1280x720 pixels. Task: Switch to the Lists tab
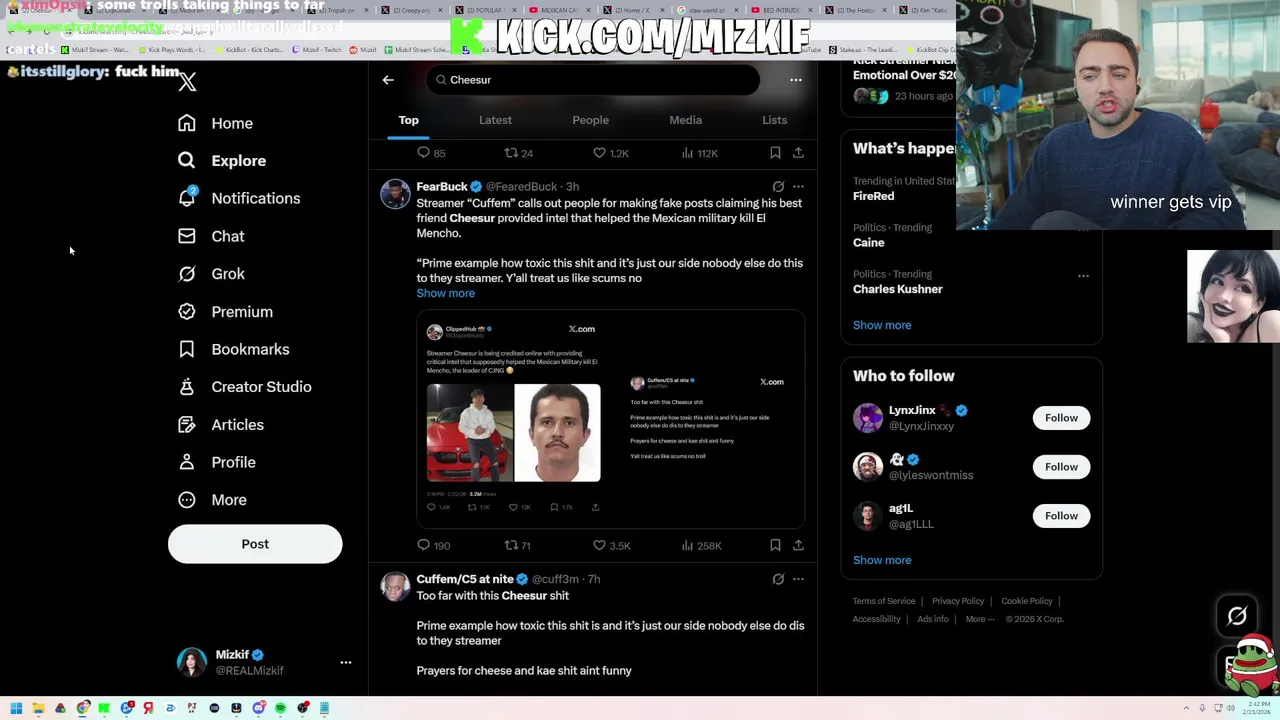coord(774,120)
